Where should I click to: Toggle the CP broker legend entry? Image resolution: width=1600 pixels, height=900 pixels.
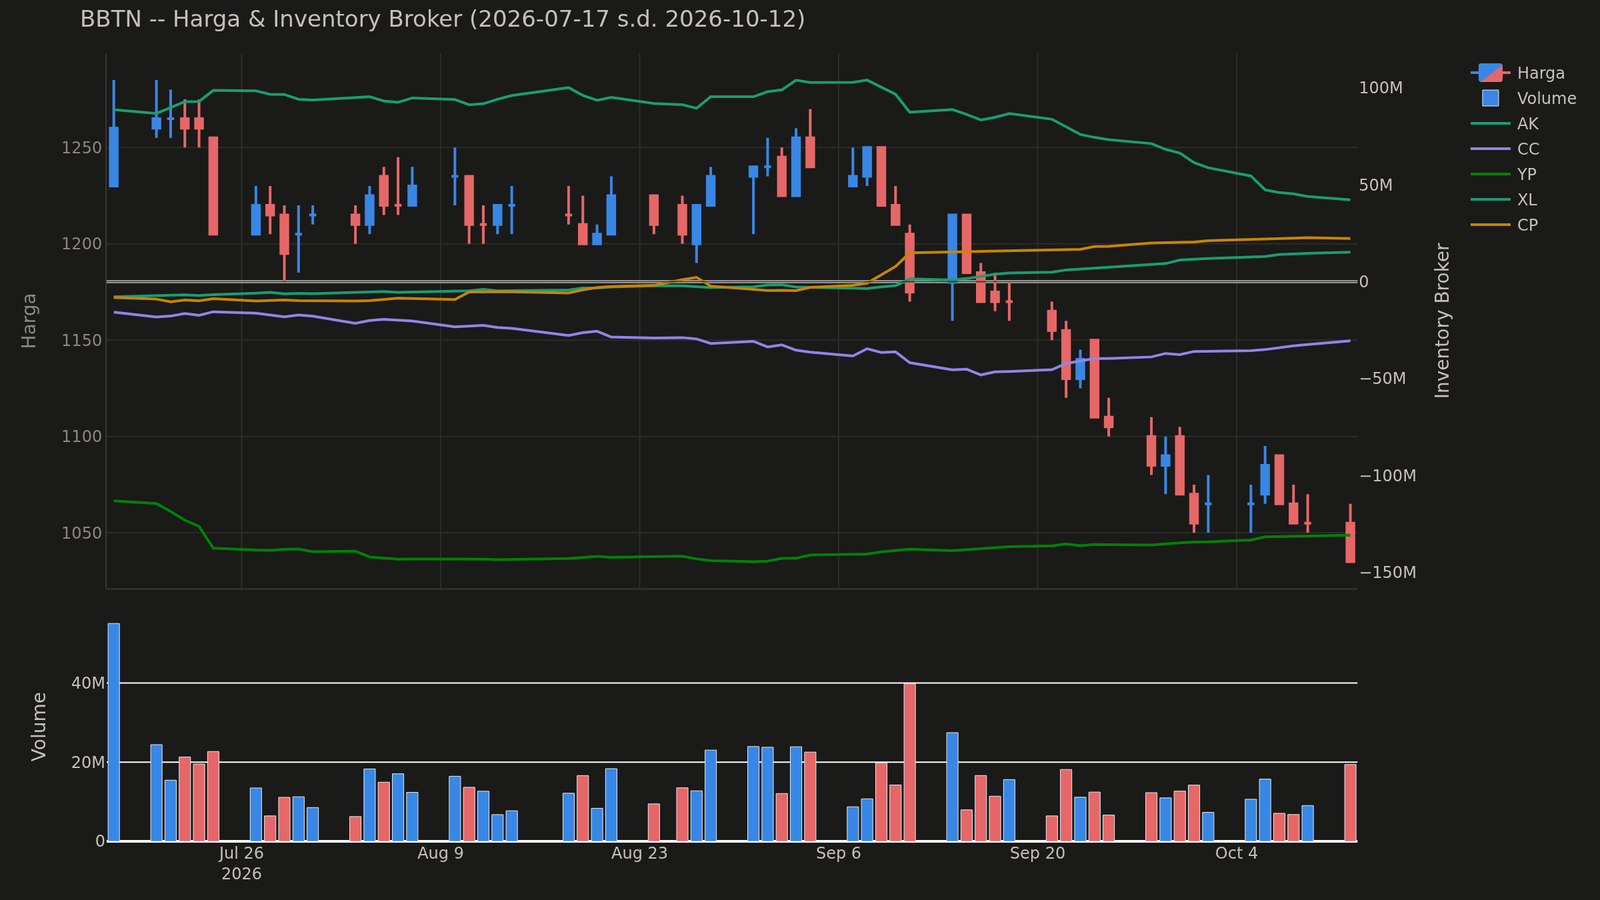point(1505,225)
